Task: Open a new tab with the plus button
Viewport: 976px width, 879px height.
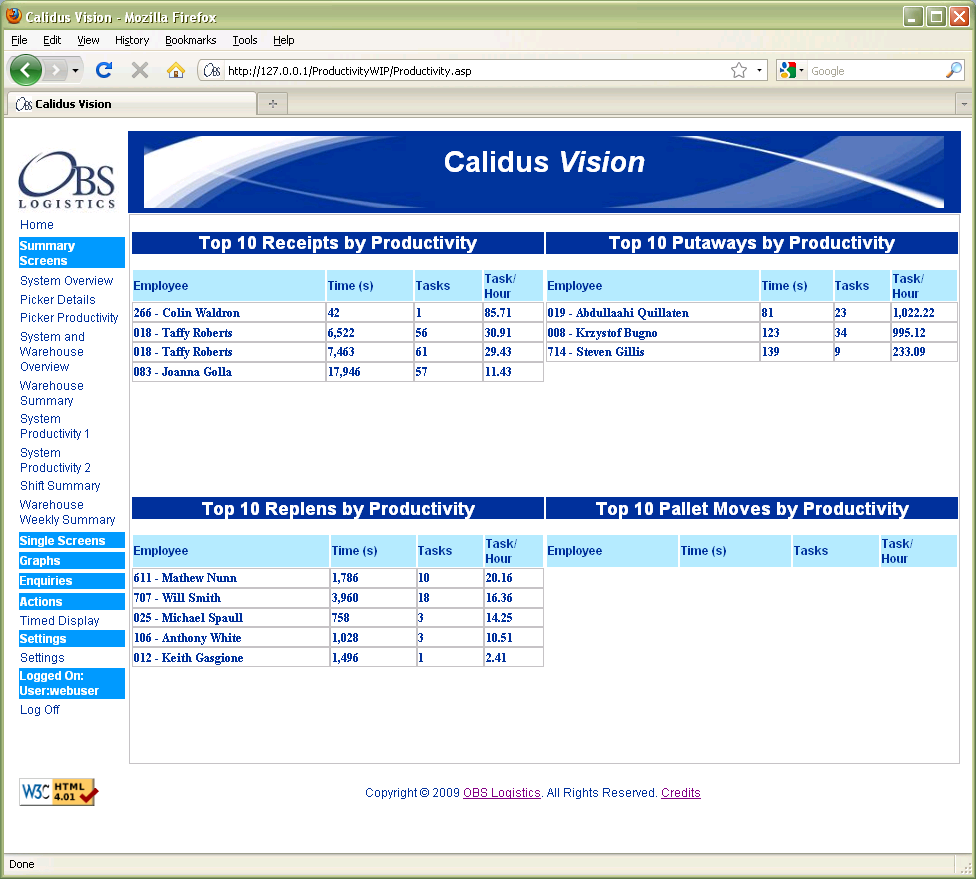Action: point(273,103)
